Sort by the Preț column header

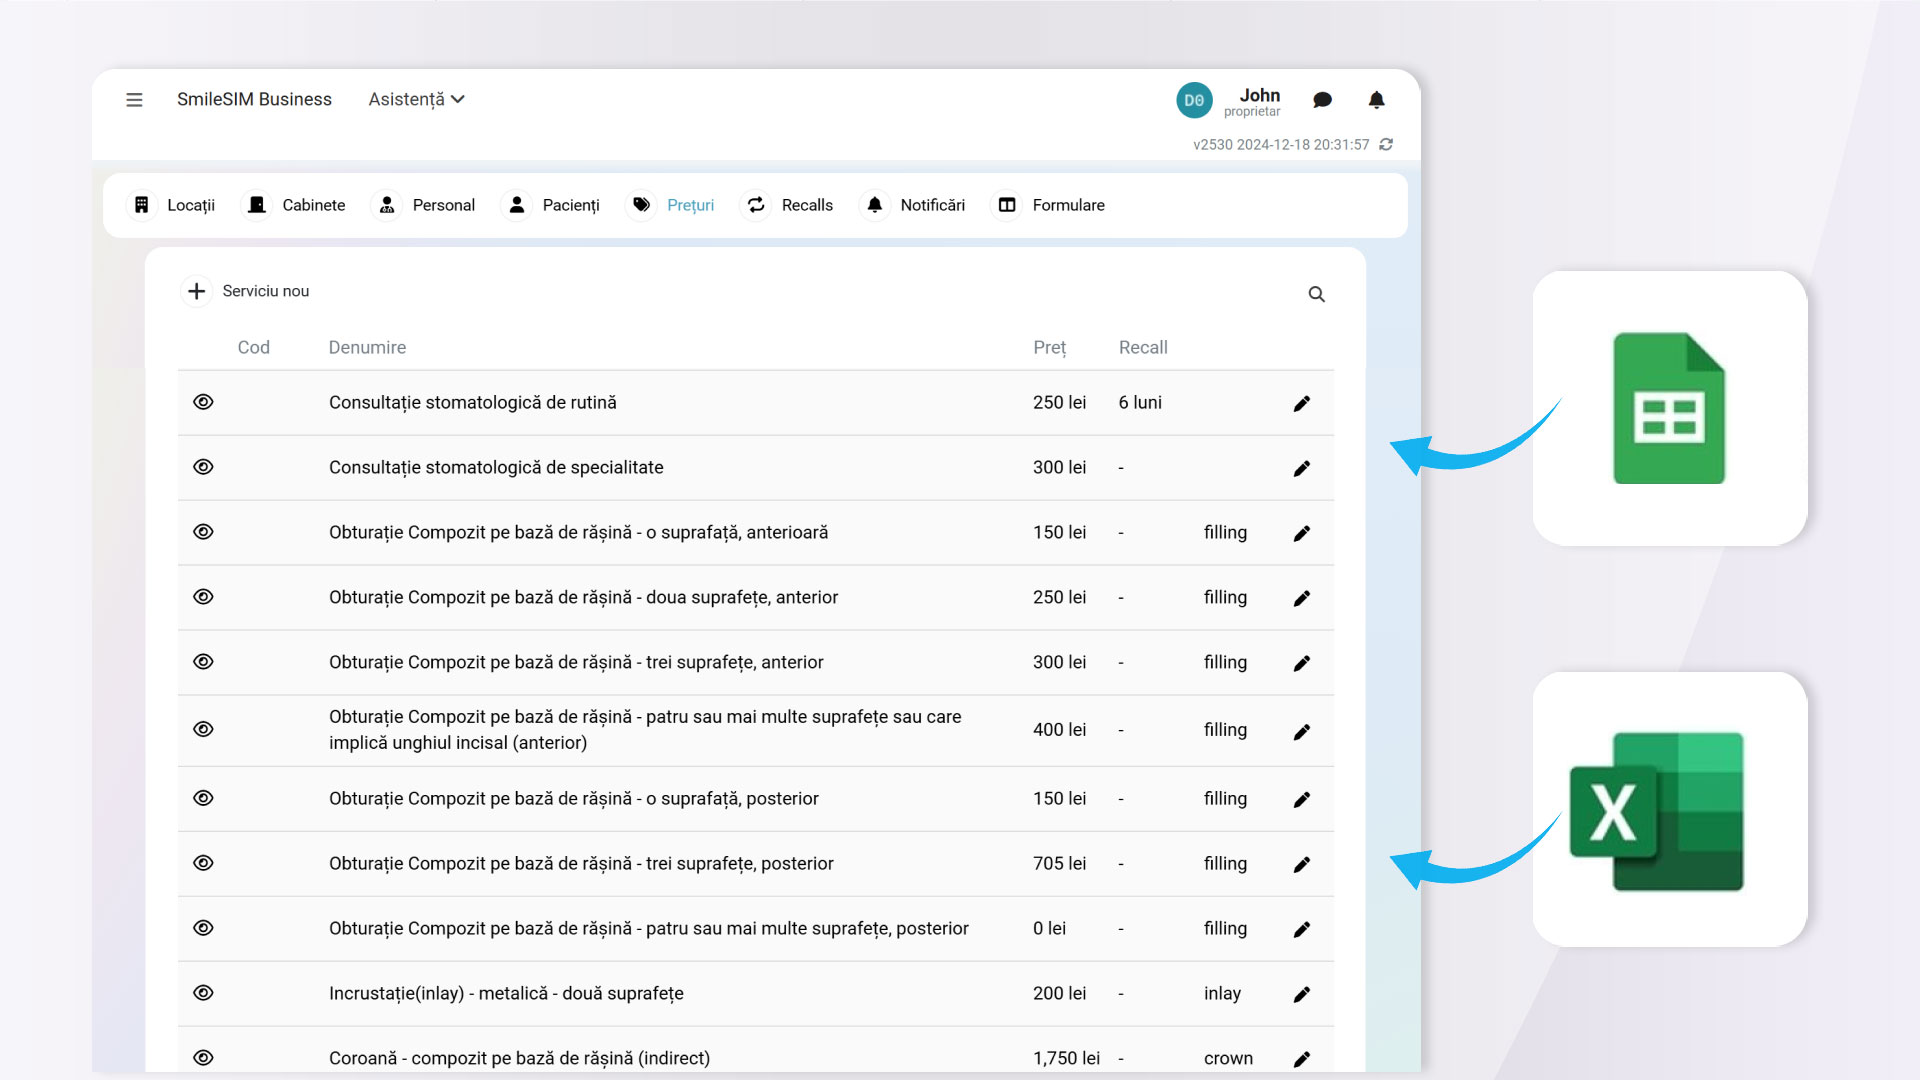click(1049, 348)
